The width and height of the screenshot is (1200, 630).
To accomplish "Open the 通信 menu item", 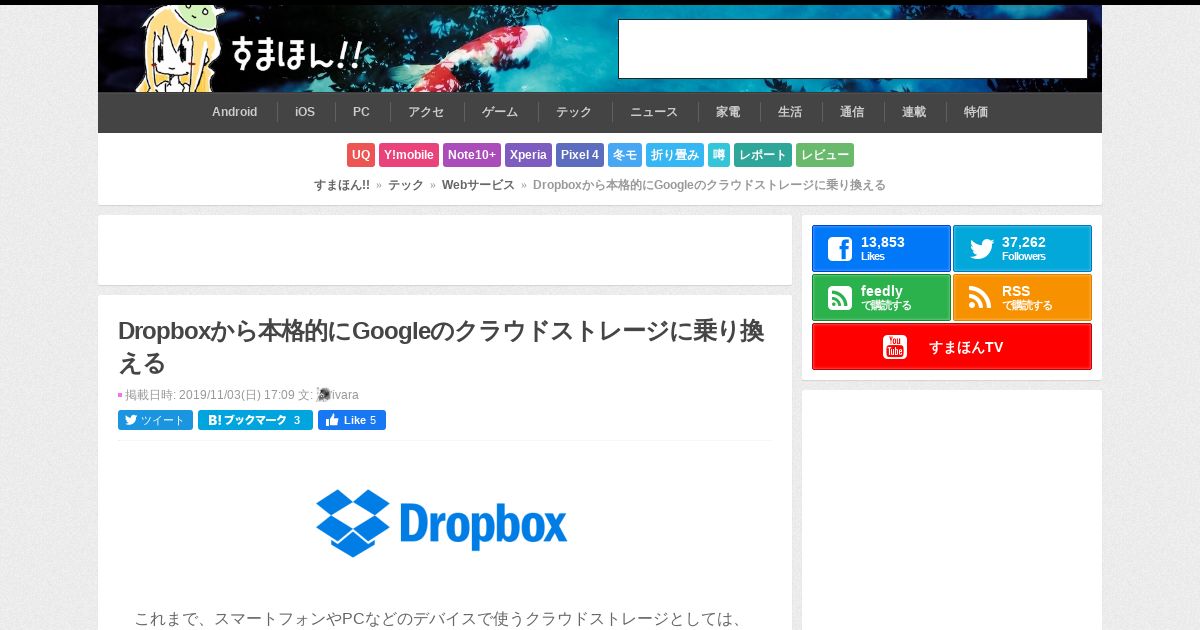I will click(x=852, y=112).
